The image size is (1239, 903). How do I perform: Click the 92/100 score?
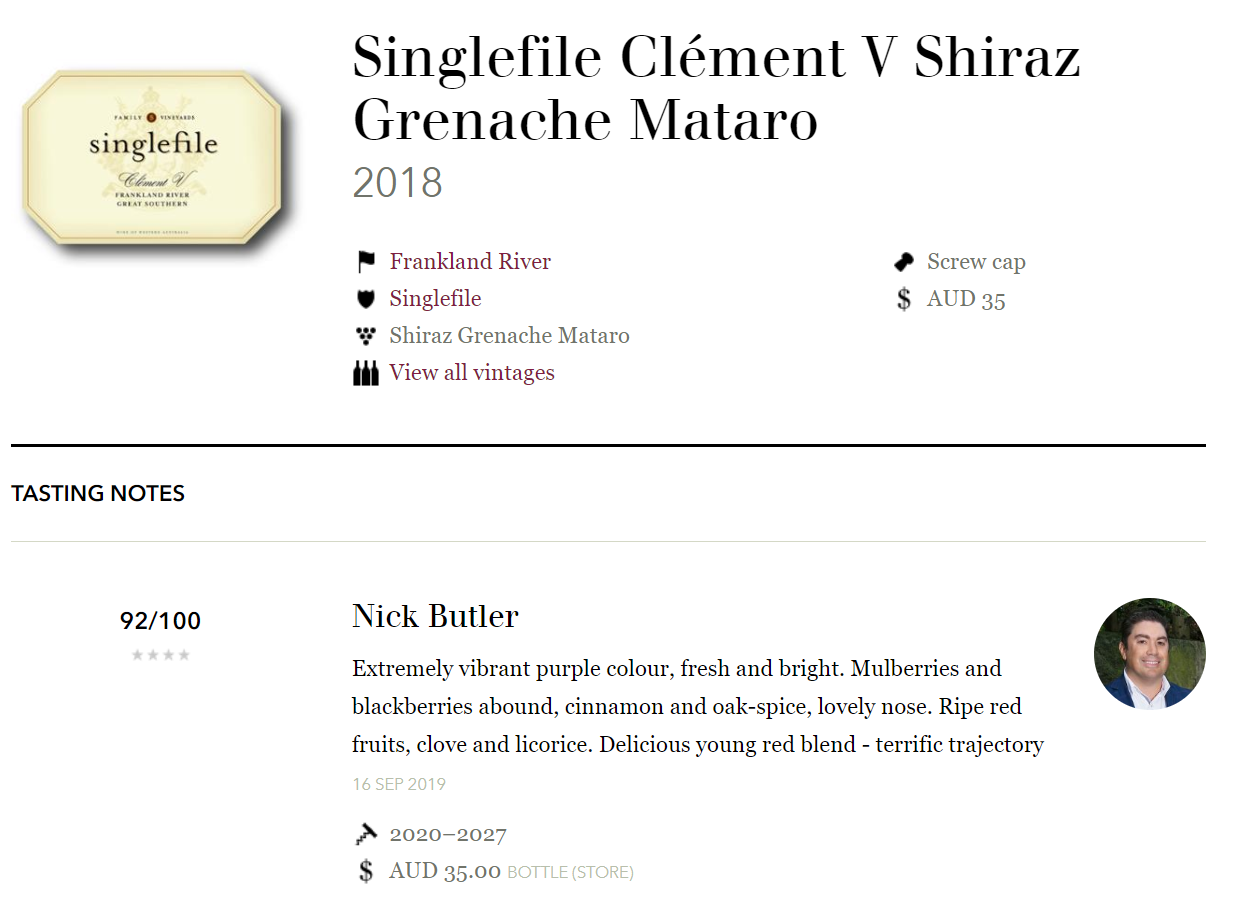[160, 621]
